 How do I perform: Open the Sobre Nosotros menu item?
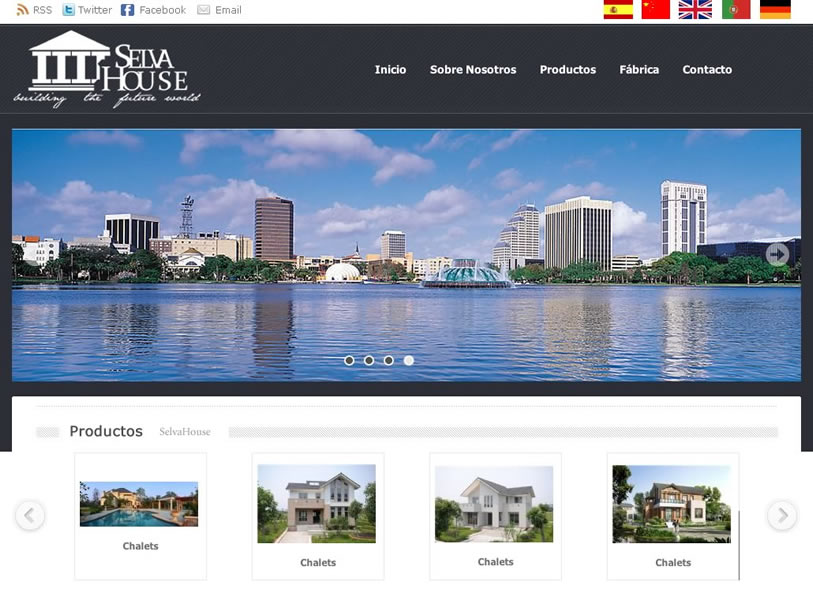(473, 70)
